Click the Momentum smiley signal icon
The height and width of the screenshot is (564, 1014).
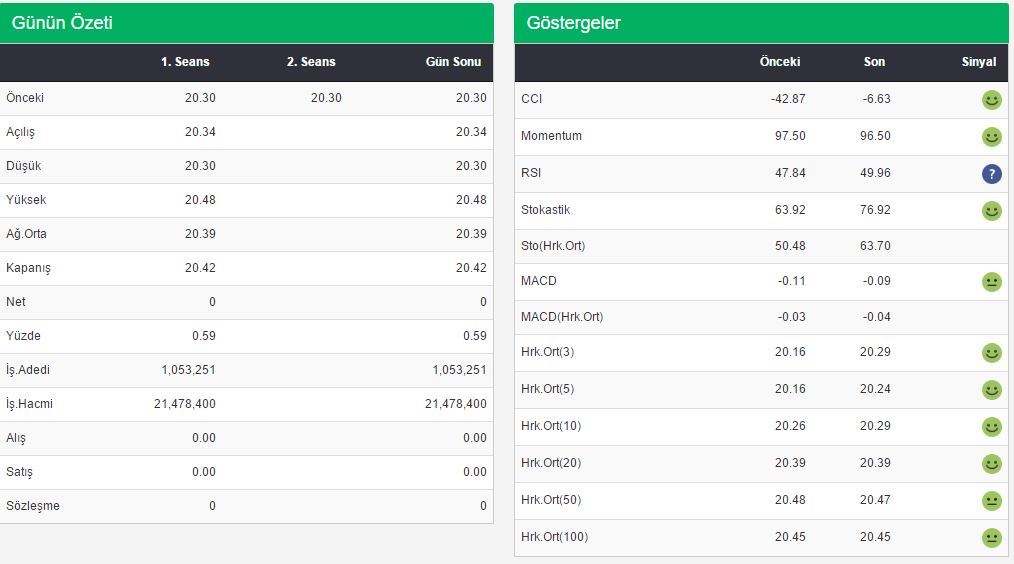tap(991, 136)
